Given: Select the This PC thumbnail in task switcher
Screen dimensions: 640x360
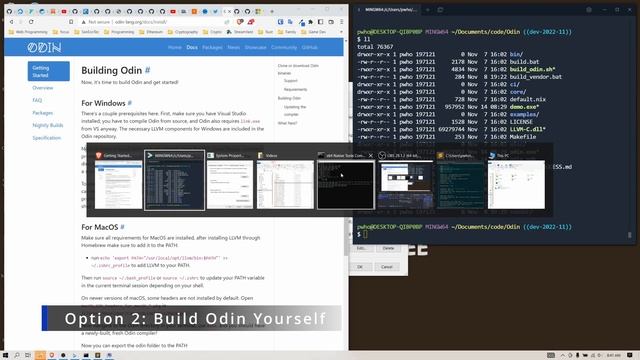Looking at the screenshot, I should 516,180.
